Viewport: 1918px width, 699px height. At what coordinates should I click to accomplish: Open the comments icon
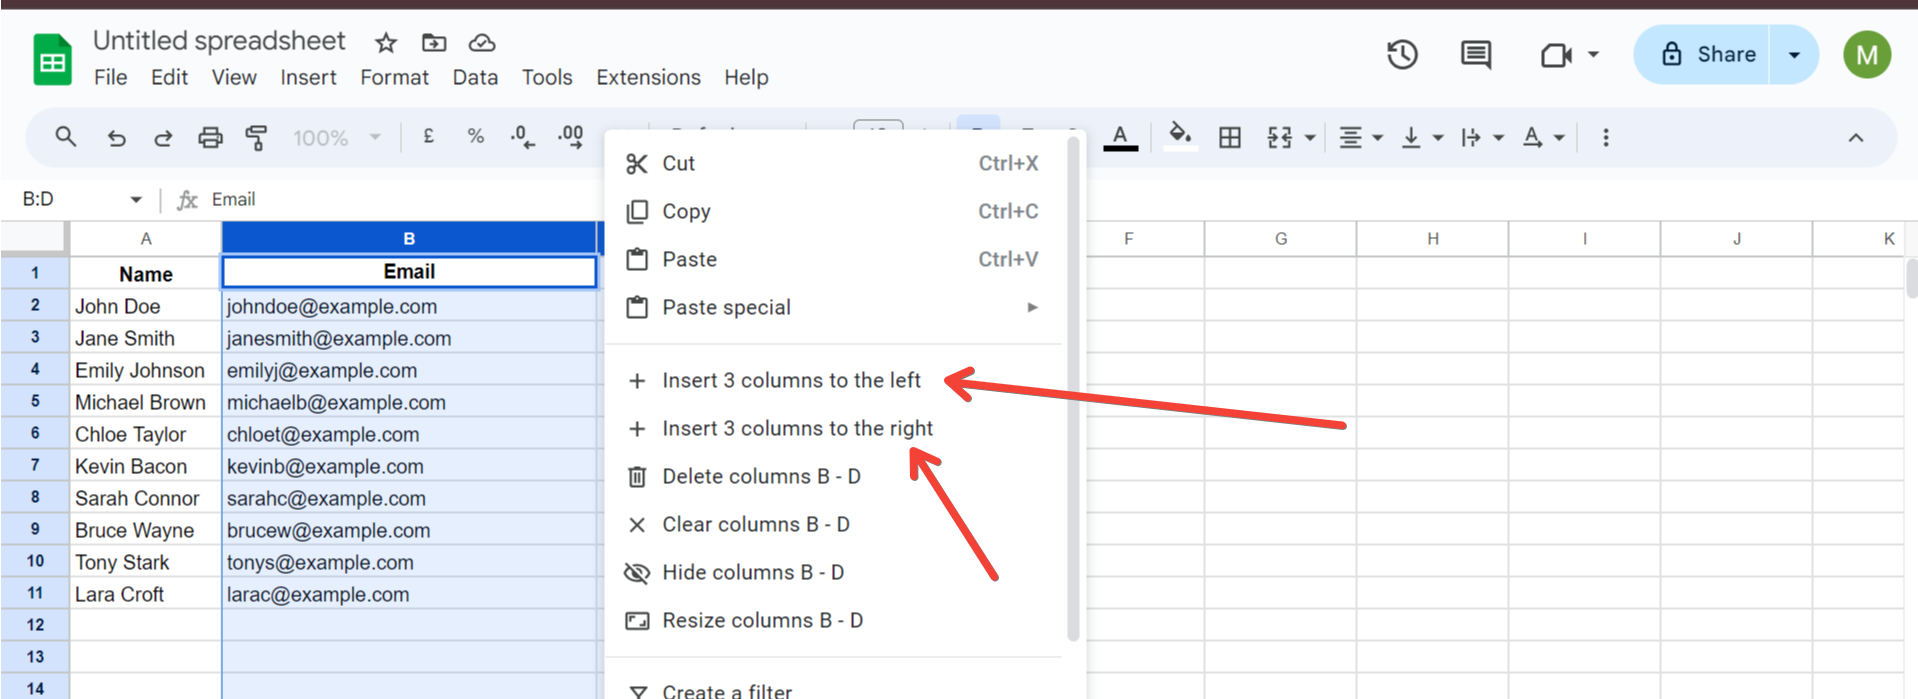[x=1475, y=54]
